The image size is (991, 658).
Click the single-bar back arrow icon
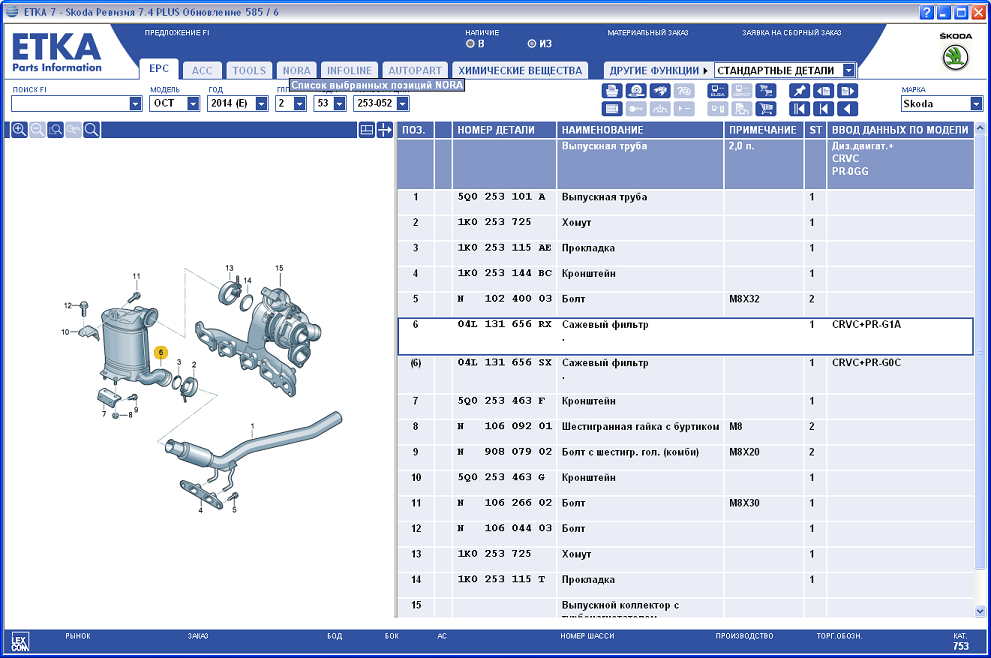coord(824,109)
